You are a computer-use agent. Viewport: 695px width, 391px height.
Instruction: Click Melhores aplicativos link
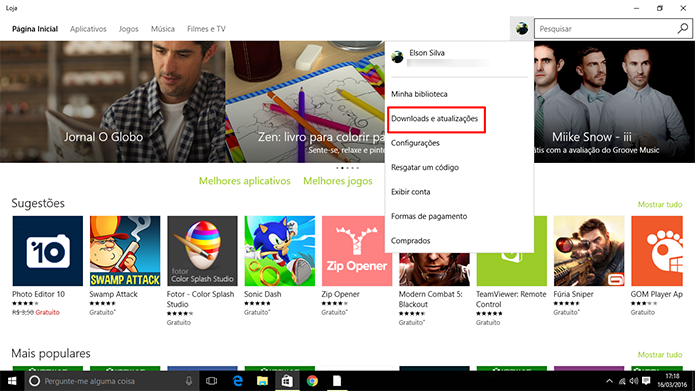(245, 181)
